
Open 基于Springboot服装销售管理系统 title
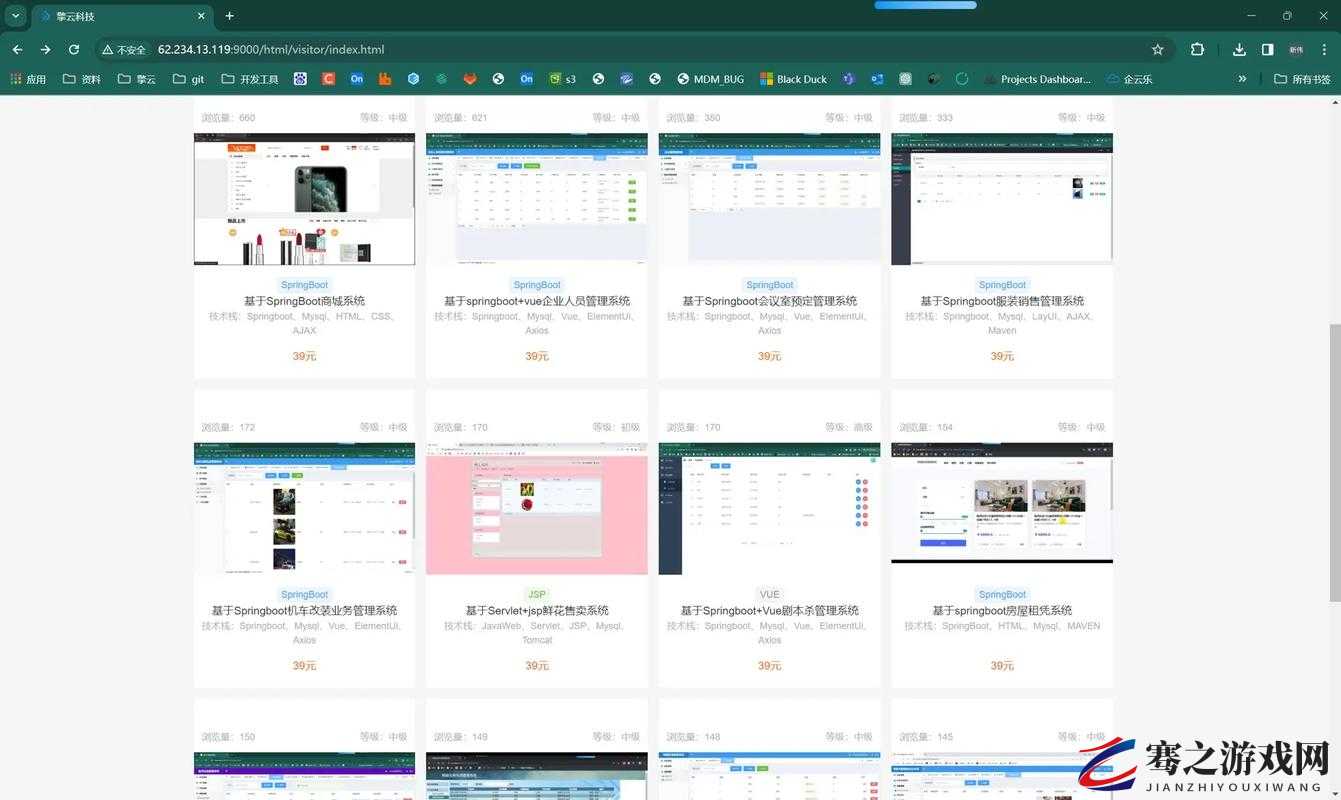click(x=1002, y=301)
